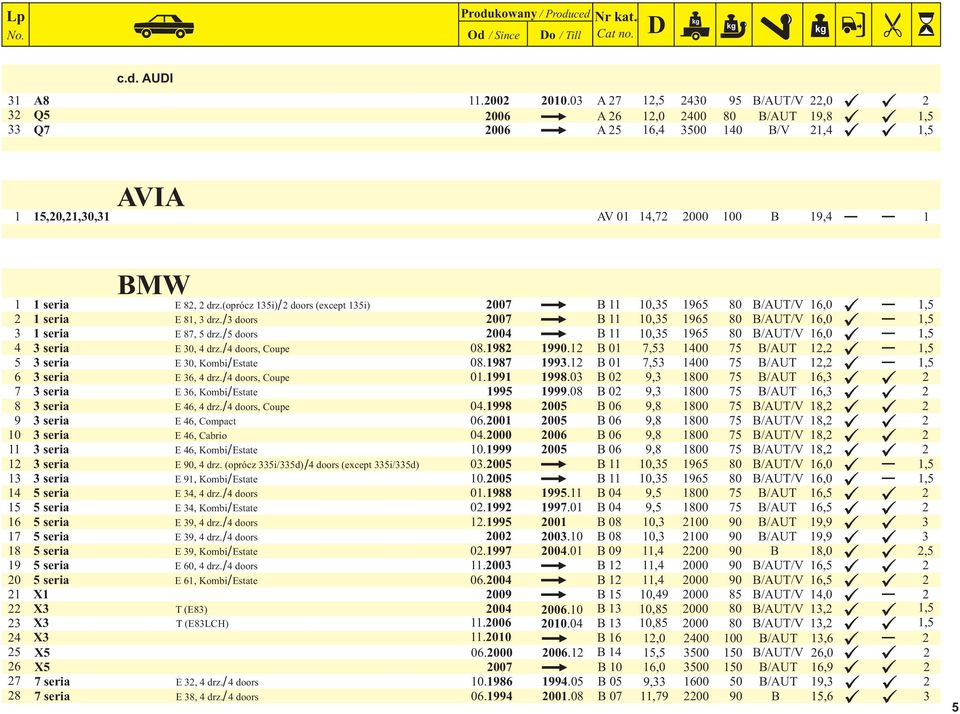
Task: Click catalog number A 25
Action: tap(609, 130)
